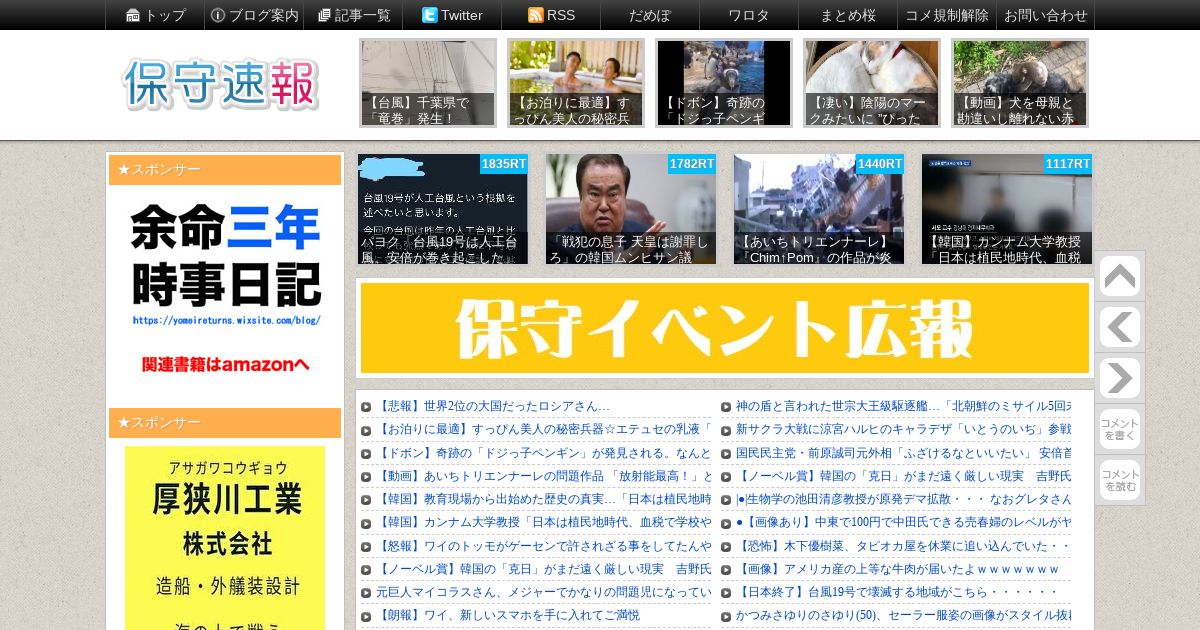Open 【朗報】ワイ、新しいスマホ link
Image resolution: width=1200 pixels, height=630 pixels.
[x=508, y=615]
